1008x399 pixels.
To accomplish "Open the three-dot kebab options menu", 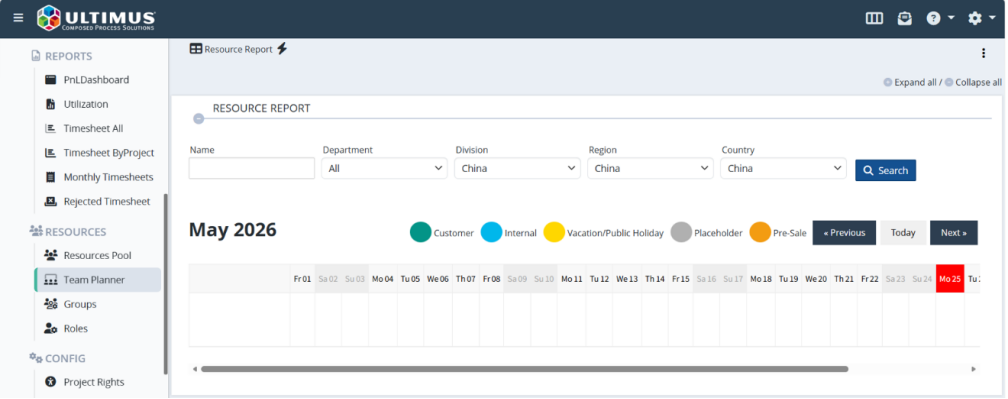I will 983,53.
